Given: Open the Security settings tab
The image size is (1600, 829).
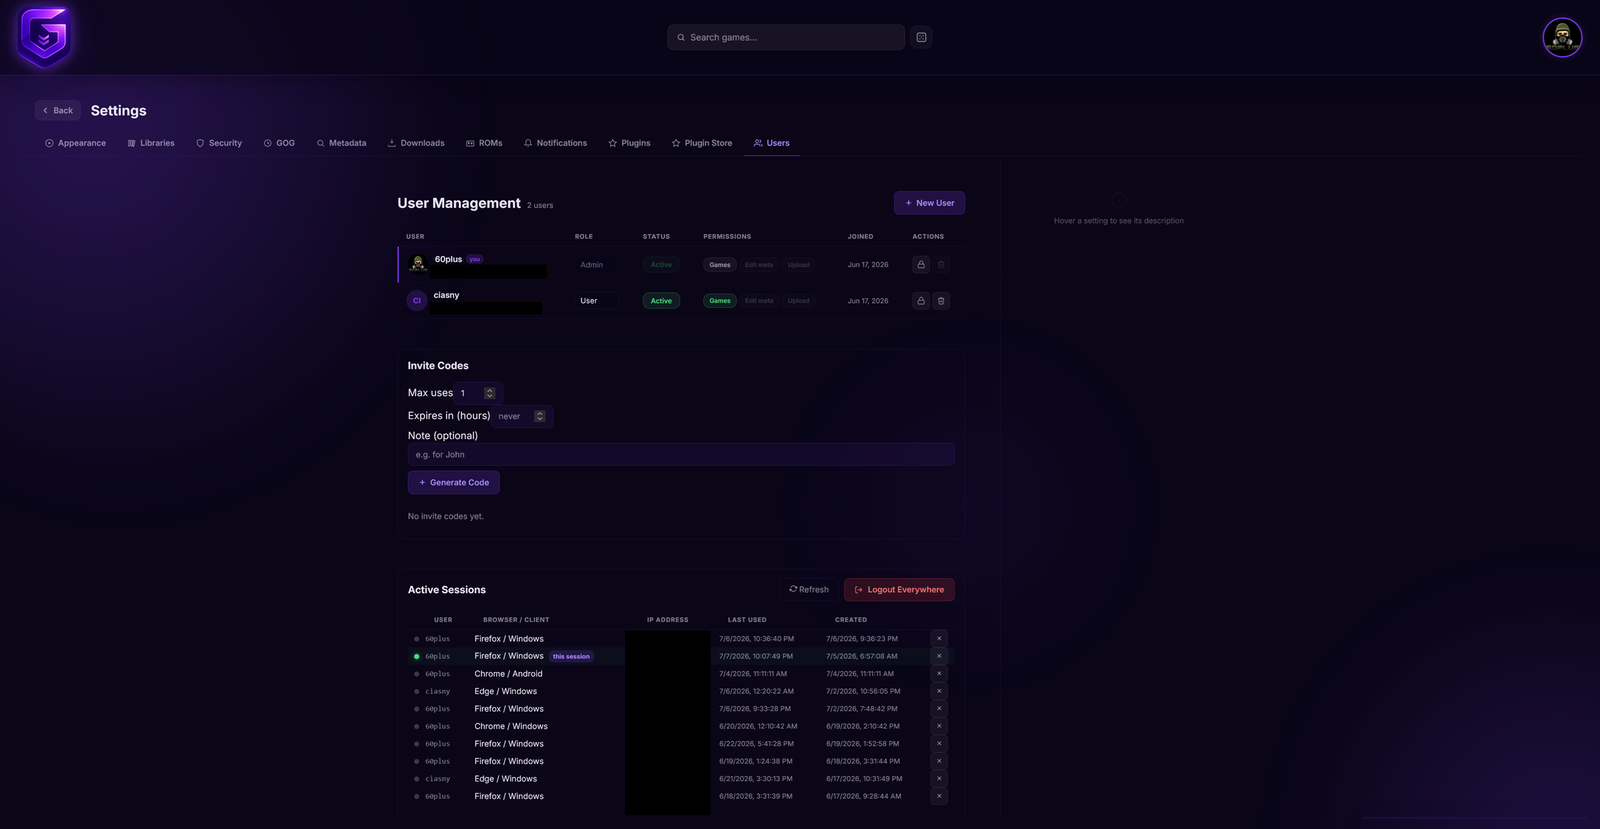Looking at the screenshot, I should (219, 143).
